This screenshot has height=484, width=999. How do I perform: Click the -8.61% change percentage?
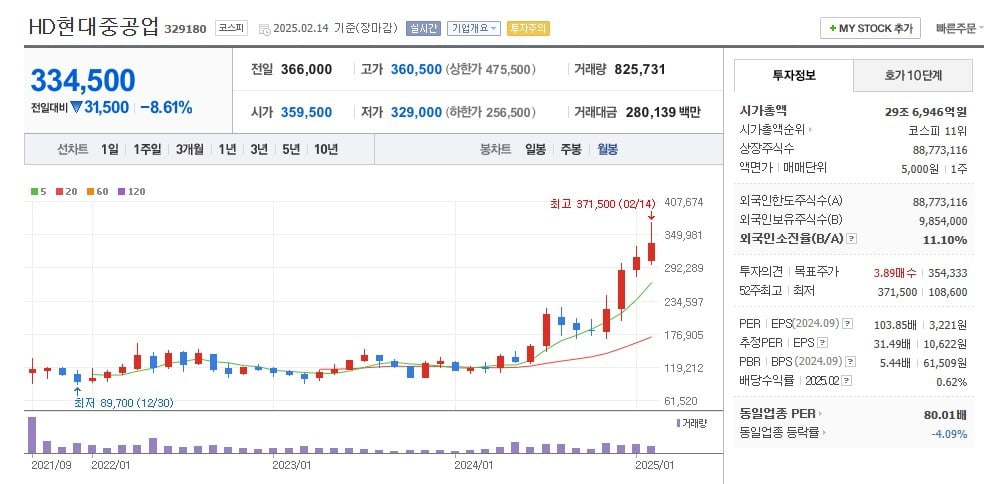166,108
